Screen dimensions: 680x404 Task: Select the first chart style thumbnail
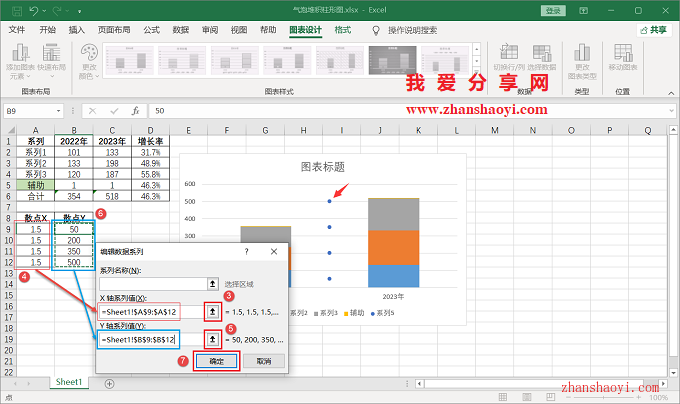[x=129, y=60]
